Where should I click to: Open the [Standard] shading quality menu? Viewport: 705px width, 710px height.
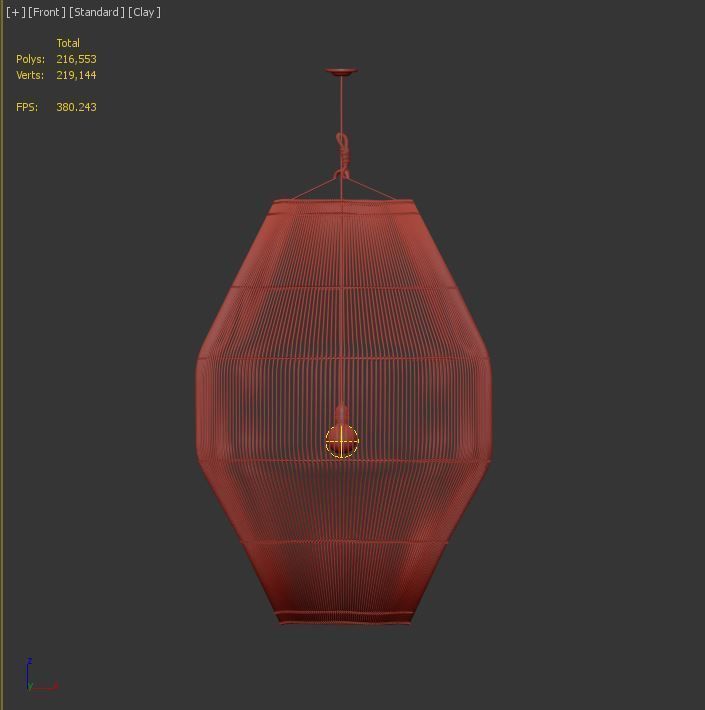(97, 12)
